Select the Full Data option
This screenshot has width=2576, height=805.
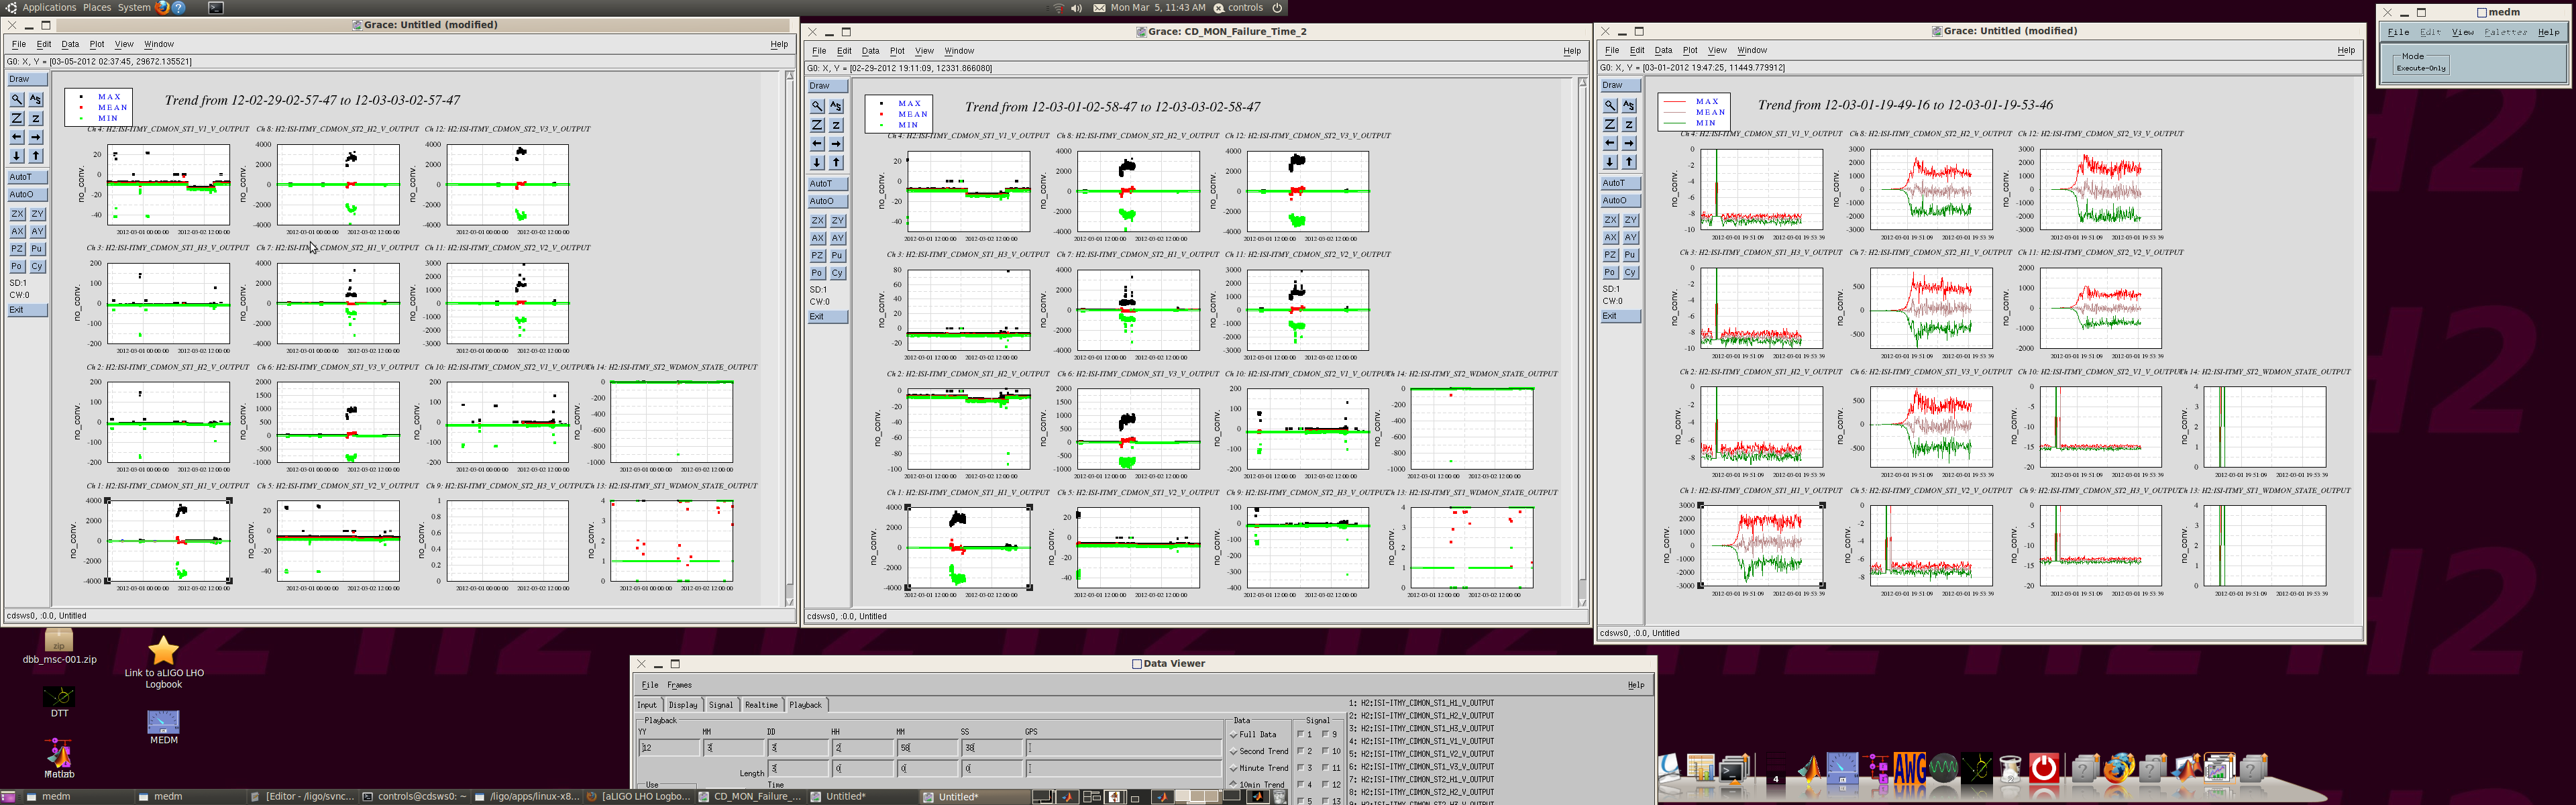click(x=1253, y=735)
